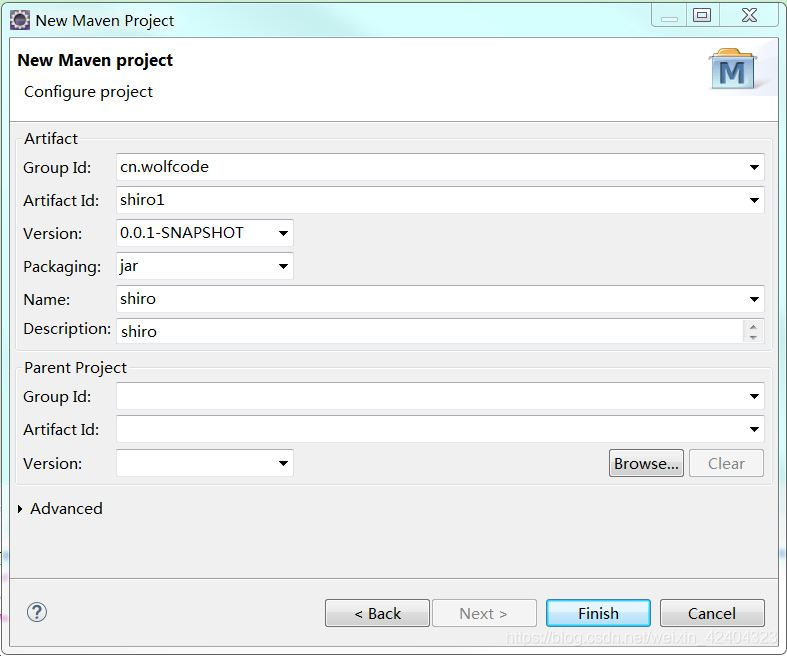This screenshot has height=656, width=787.
Task: Click the Description field scroll down arrow
Action: click(x=753, y=337)
